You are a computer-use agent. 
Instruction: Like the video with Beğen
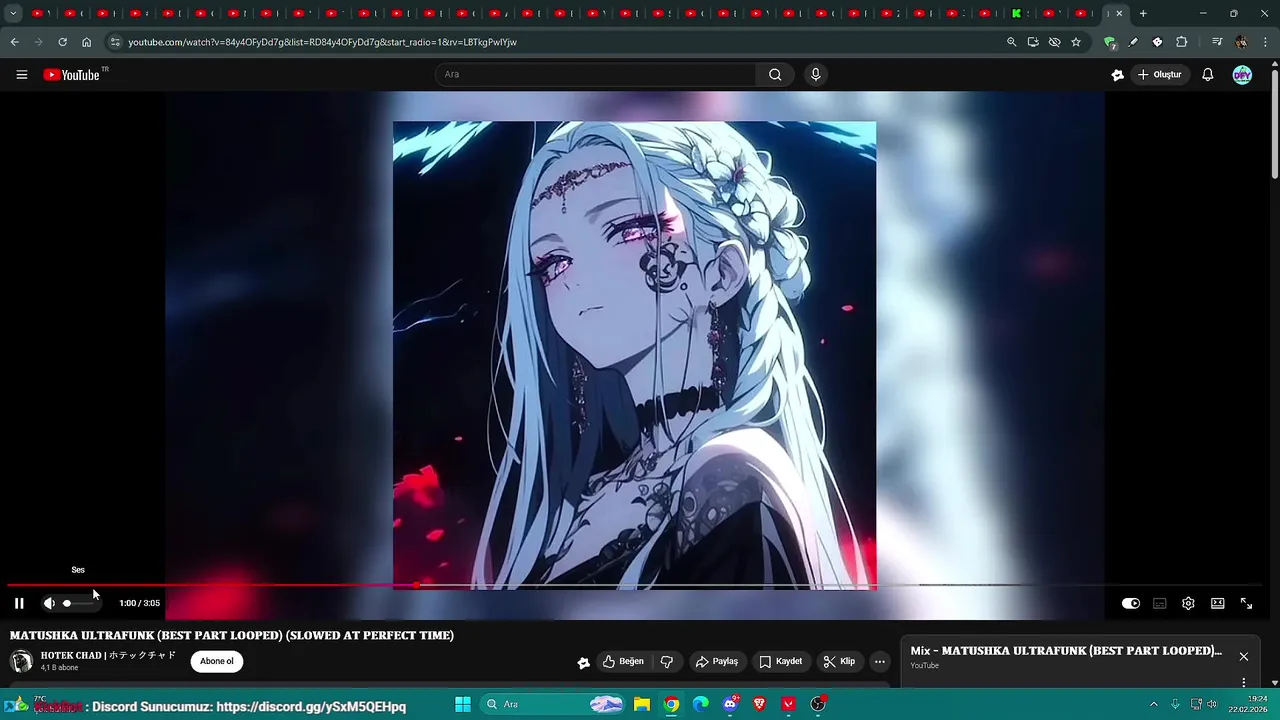click(623, 661)
